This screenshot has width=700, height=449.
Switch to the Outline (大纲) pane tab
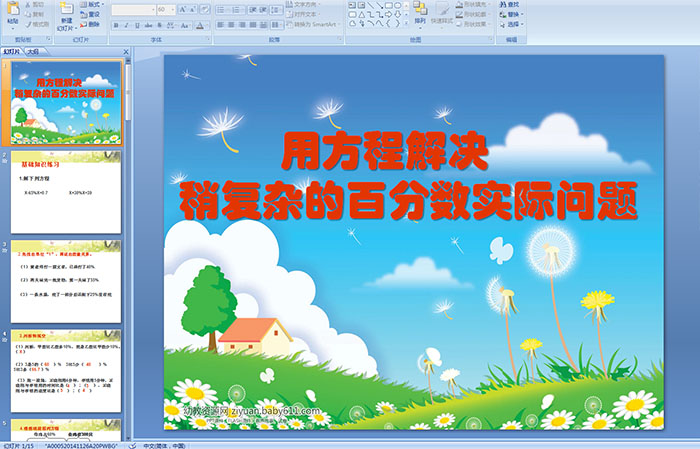click(33, 52)
